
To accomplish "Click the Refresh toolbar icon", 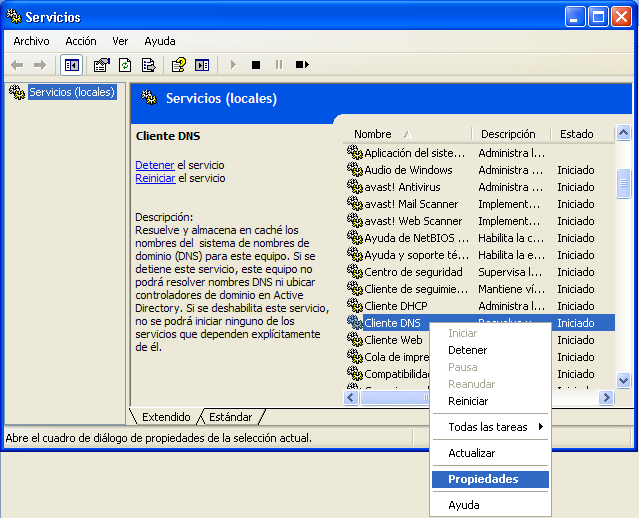I will (x=125, y=65).
